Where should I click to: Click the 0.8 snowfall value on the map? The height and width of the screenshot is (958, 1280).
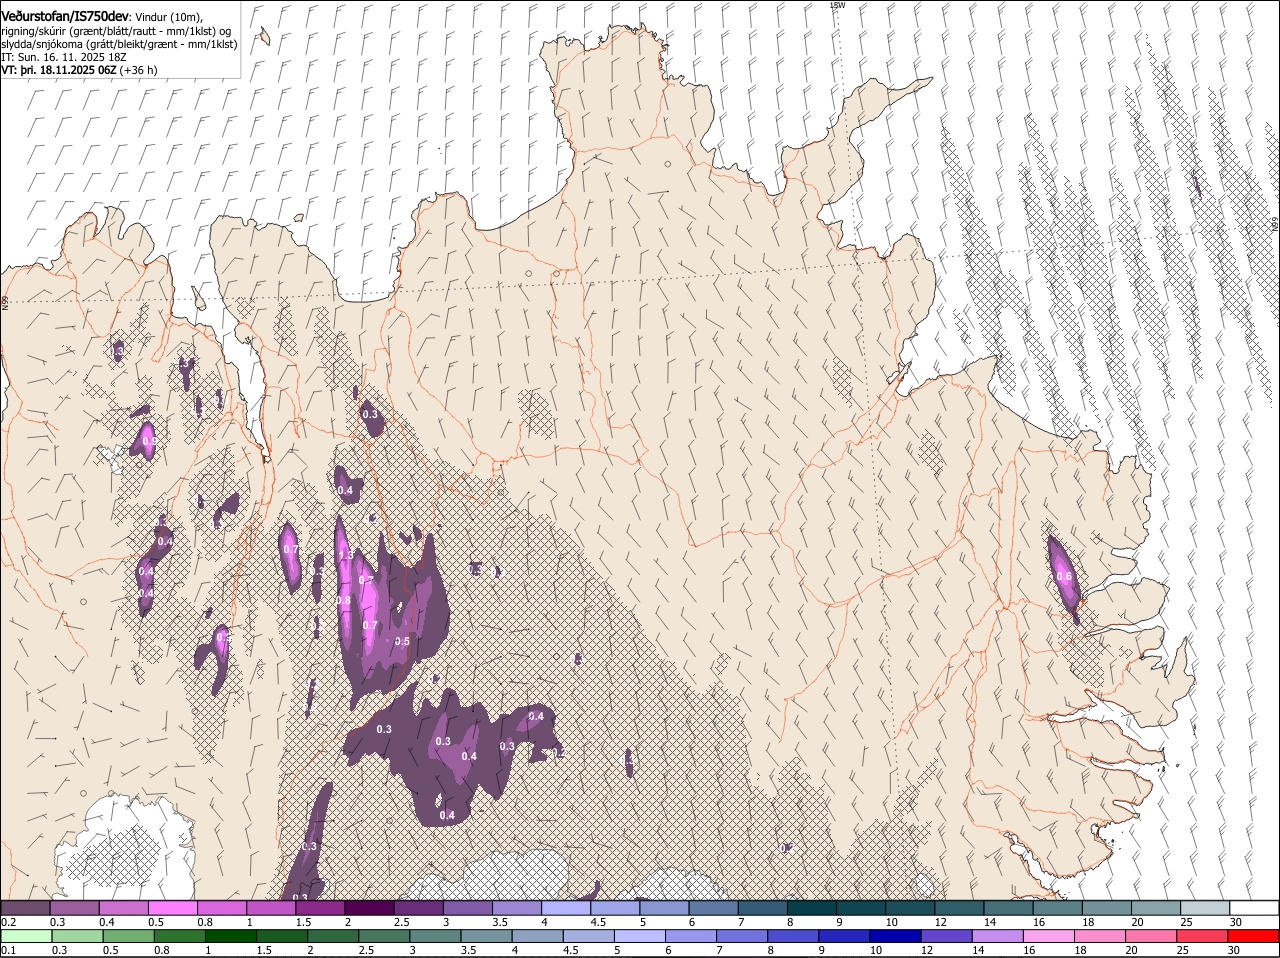point(343,600)
